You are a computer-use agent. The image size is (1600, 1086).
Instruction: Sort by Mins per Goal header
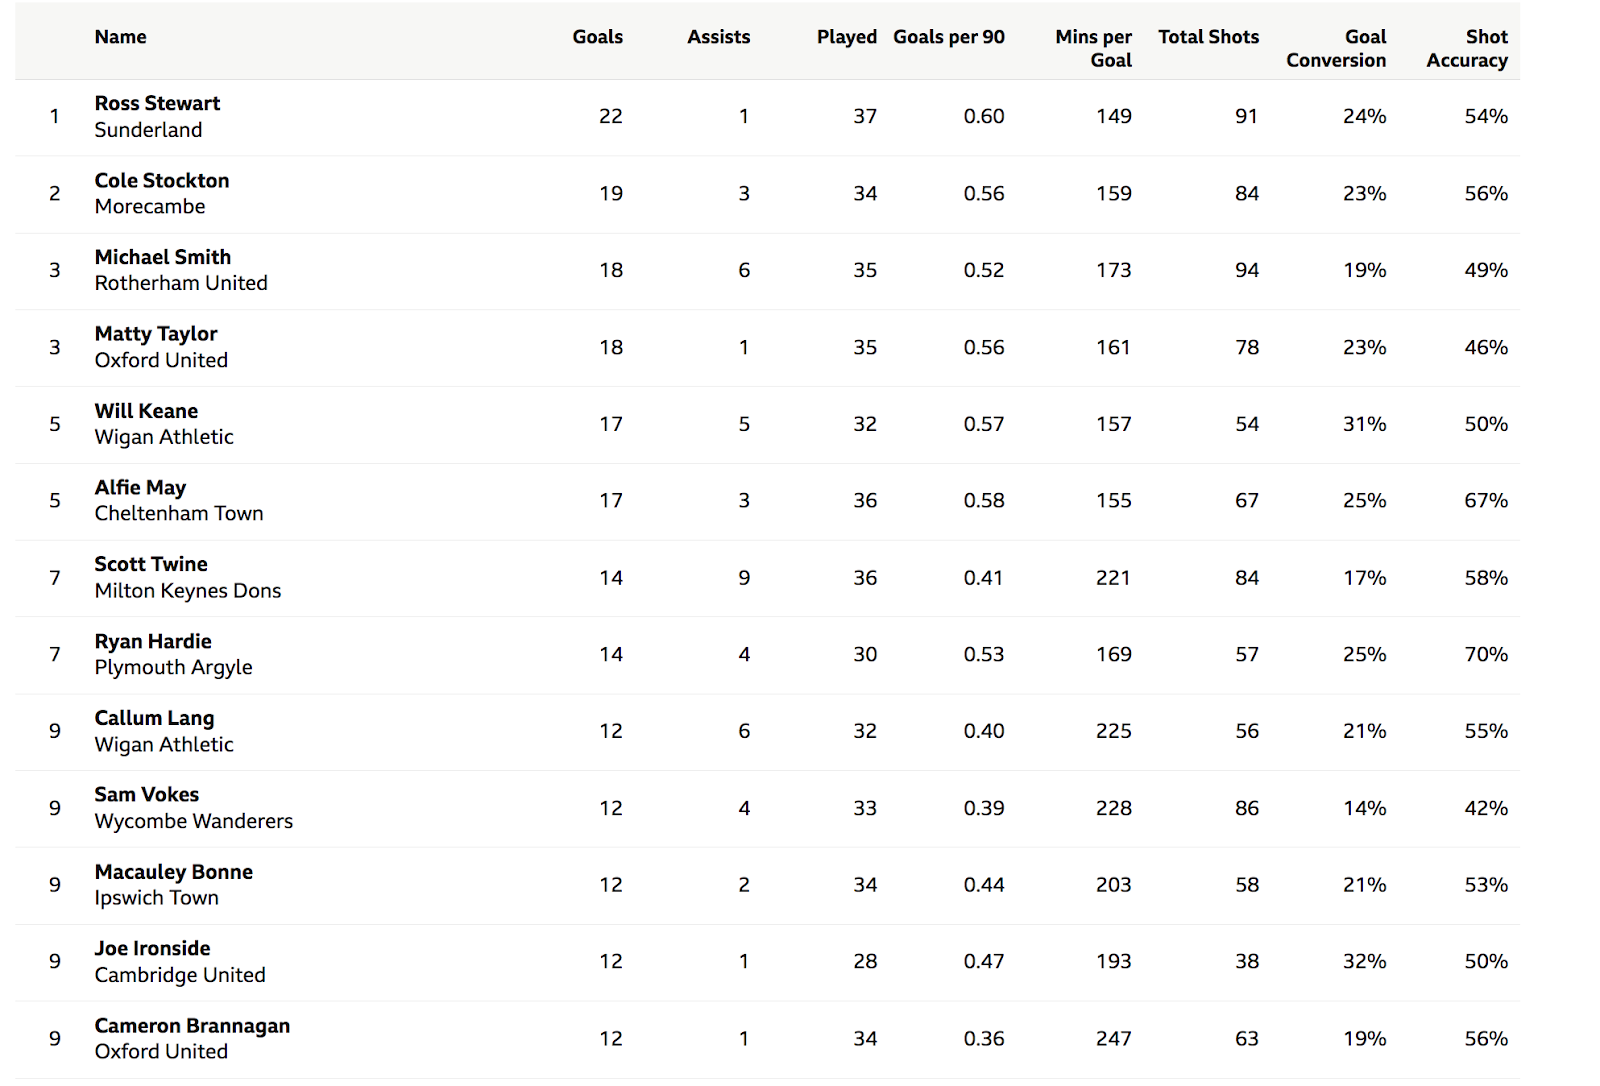tap(1093, 48)
